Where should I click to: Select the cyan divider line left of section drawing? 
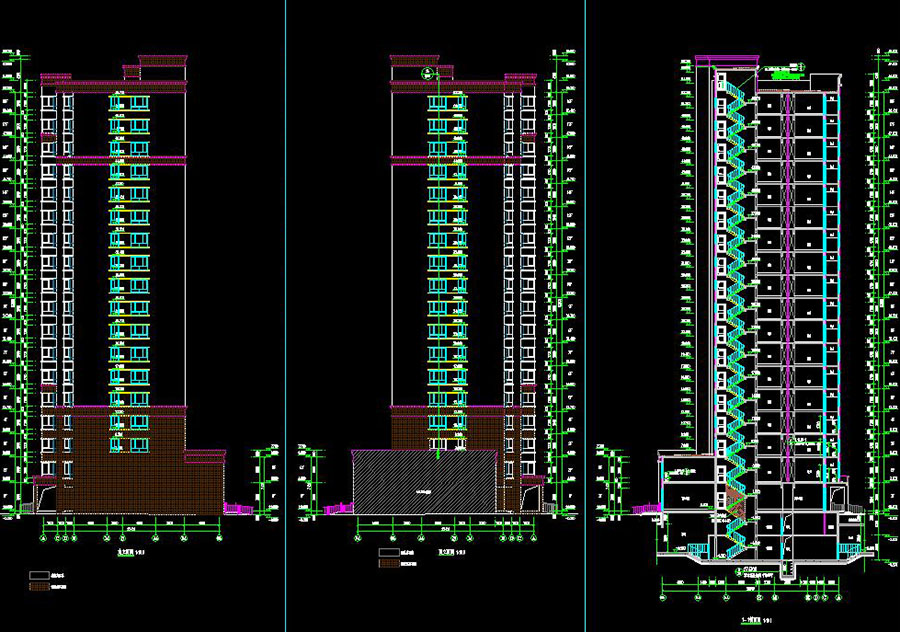click(x=585, y=300)
